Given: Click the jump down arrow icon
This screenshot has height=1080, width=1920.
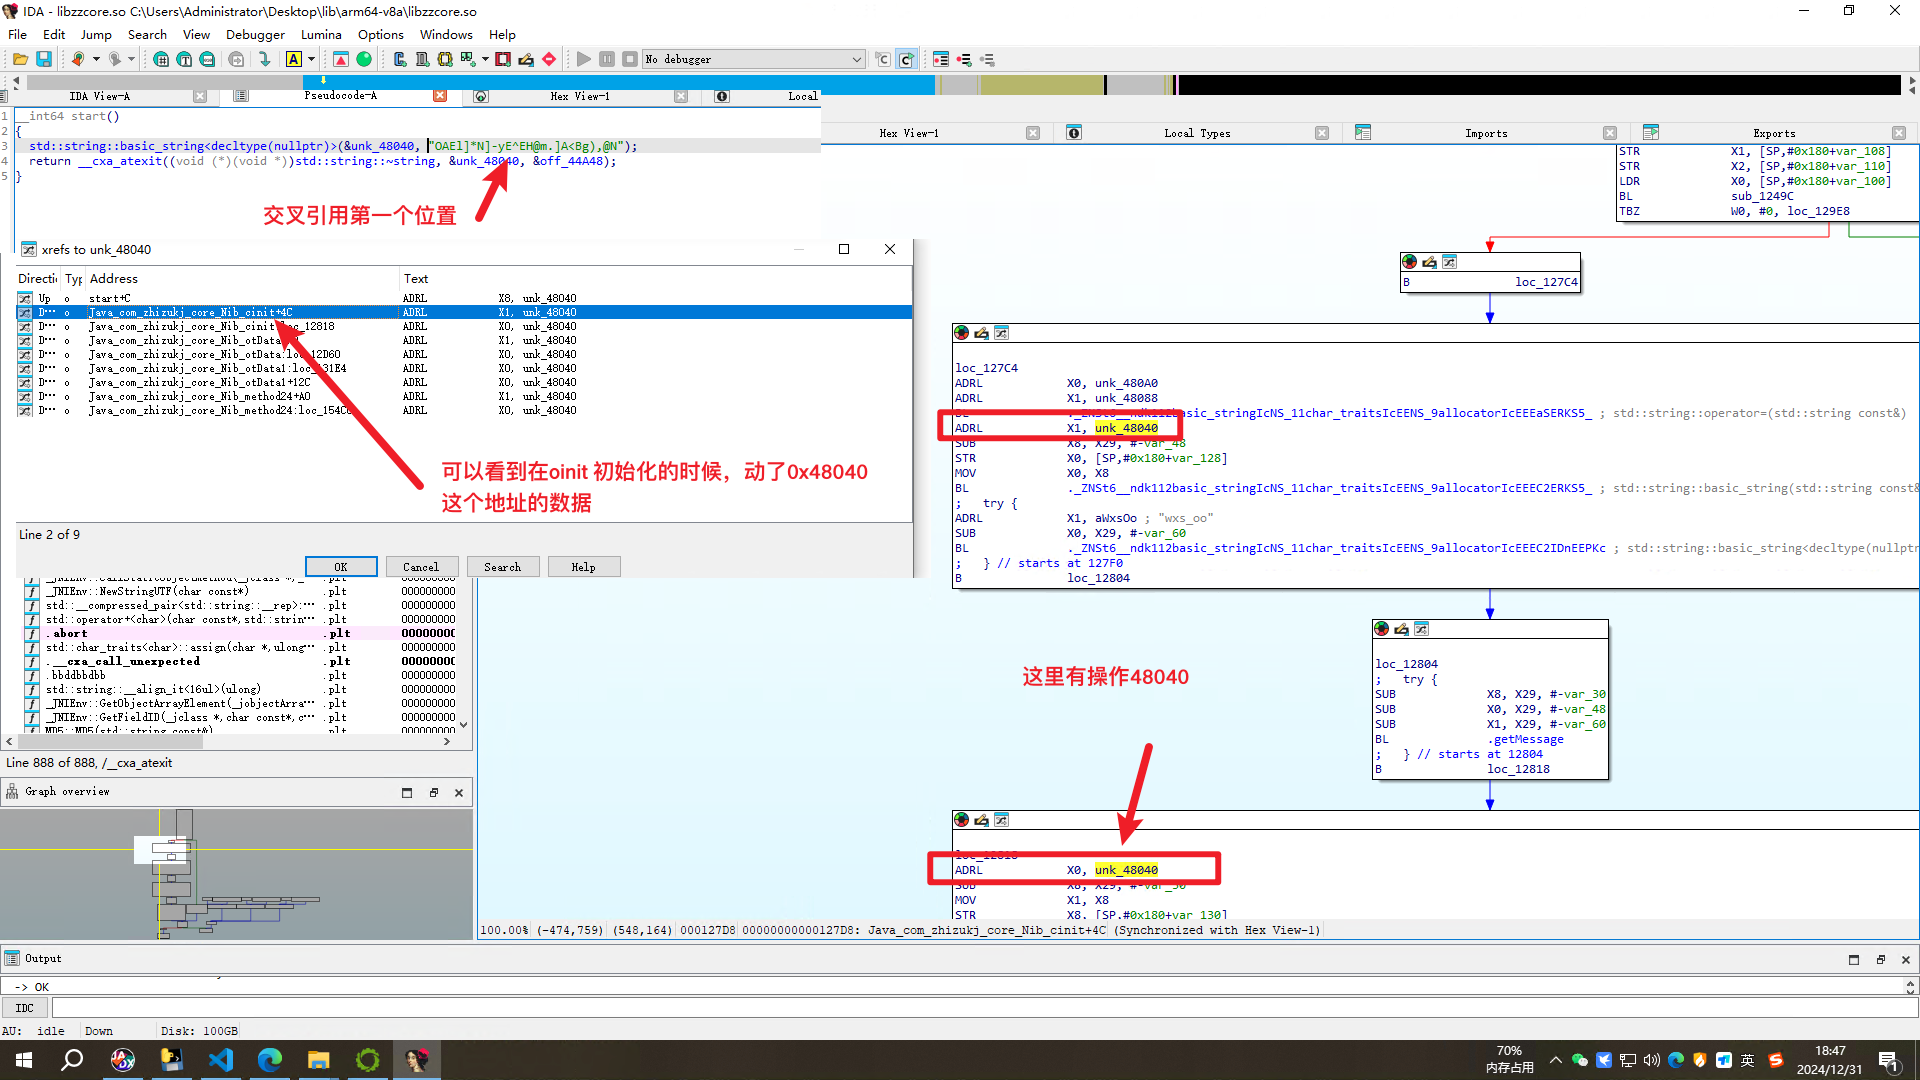Looking at the screenshot, I should tap(264, 59).
